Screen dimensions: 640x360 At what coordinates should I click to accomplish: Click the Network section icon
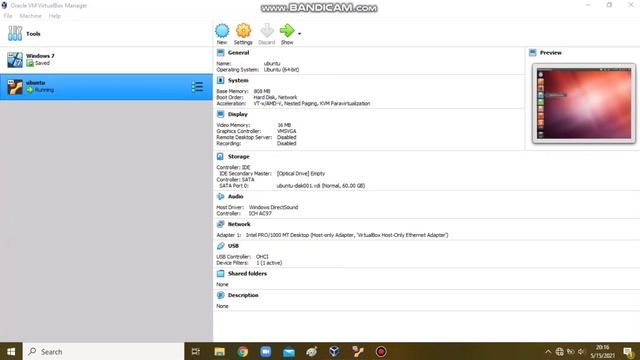tap(220, 224)
